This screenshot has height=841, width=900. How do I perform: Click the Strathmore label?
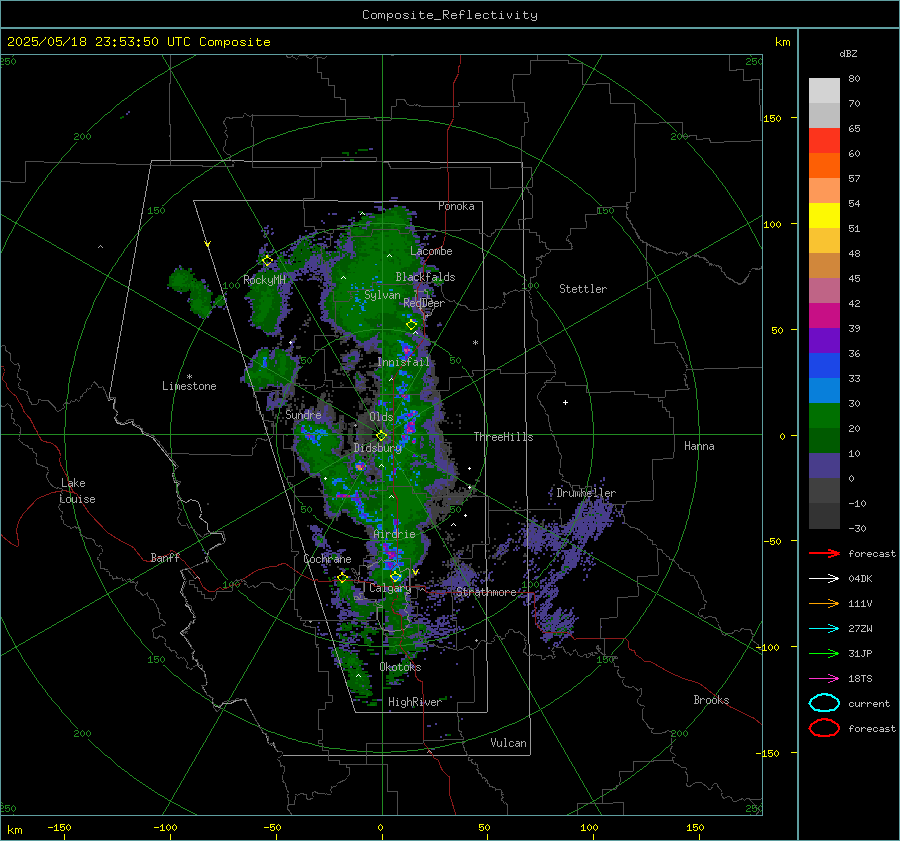(486, 592)
